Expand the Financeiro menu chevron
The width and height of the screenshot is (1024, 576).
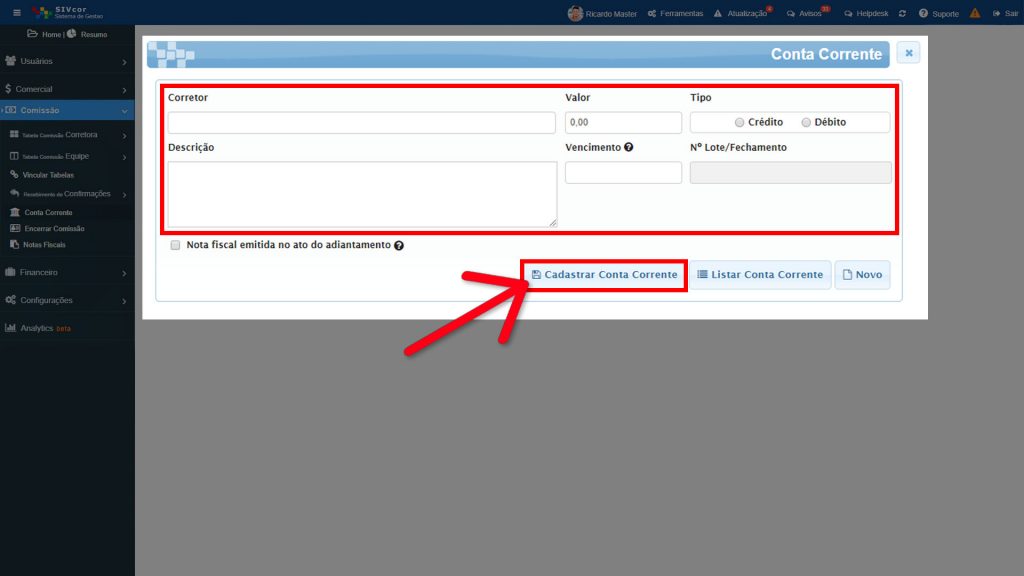124,273
